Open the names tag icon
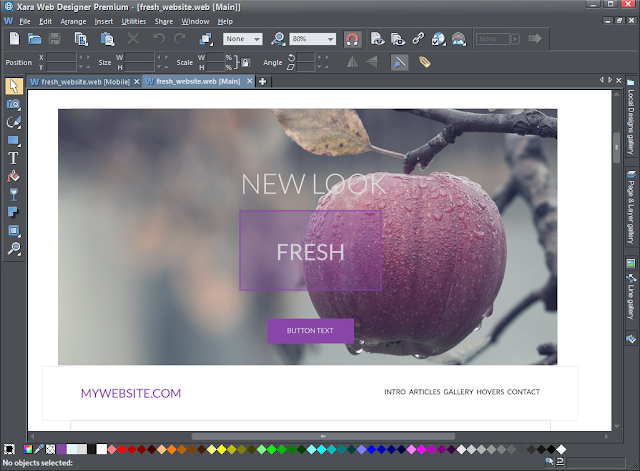The width and height of the screenshot is (640, 471). pyautogui.click(x=424, y=62)
